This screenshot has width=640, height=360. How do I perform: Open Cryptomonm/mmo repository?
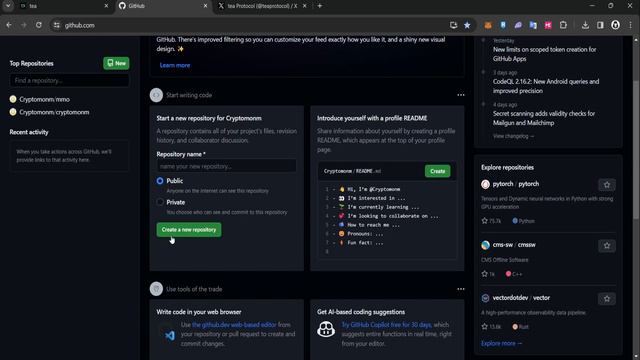click(x=44, y=99)
